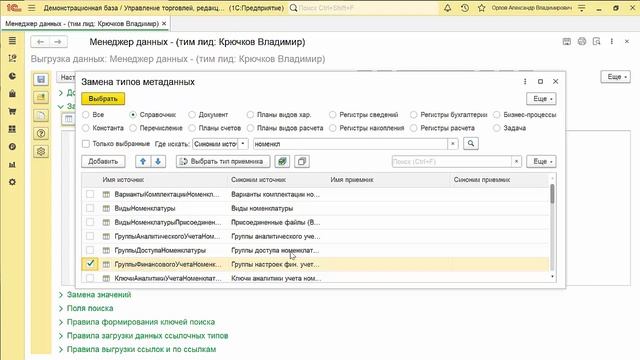Uncheck the ГруппыФинансовогоУчетаНоменк row checkbox
Image resolution: width=640 pixels, height=360 pixels.
point(90,264)
